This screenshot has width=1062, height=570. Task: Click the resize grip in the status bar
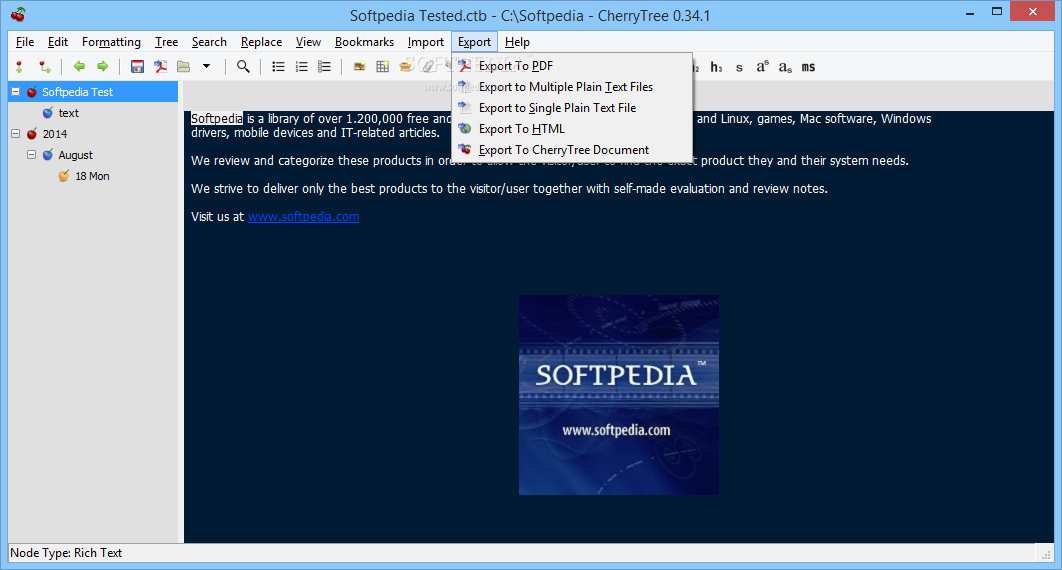click(x=1046, y=554)
